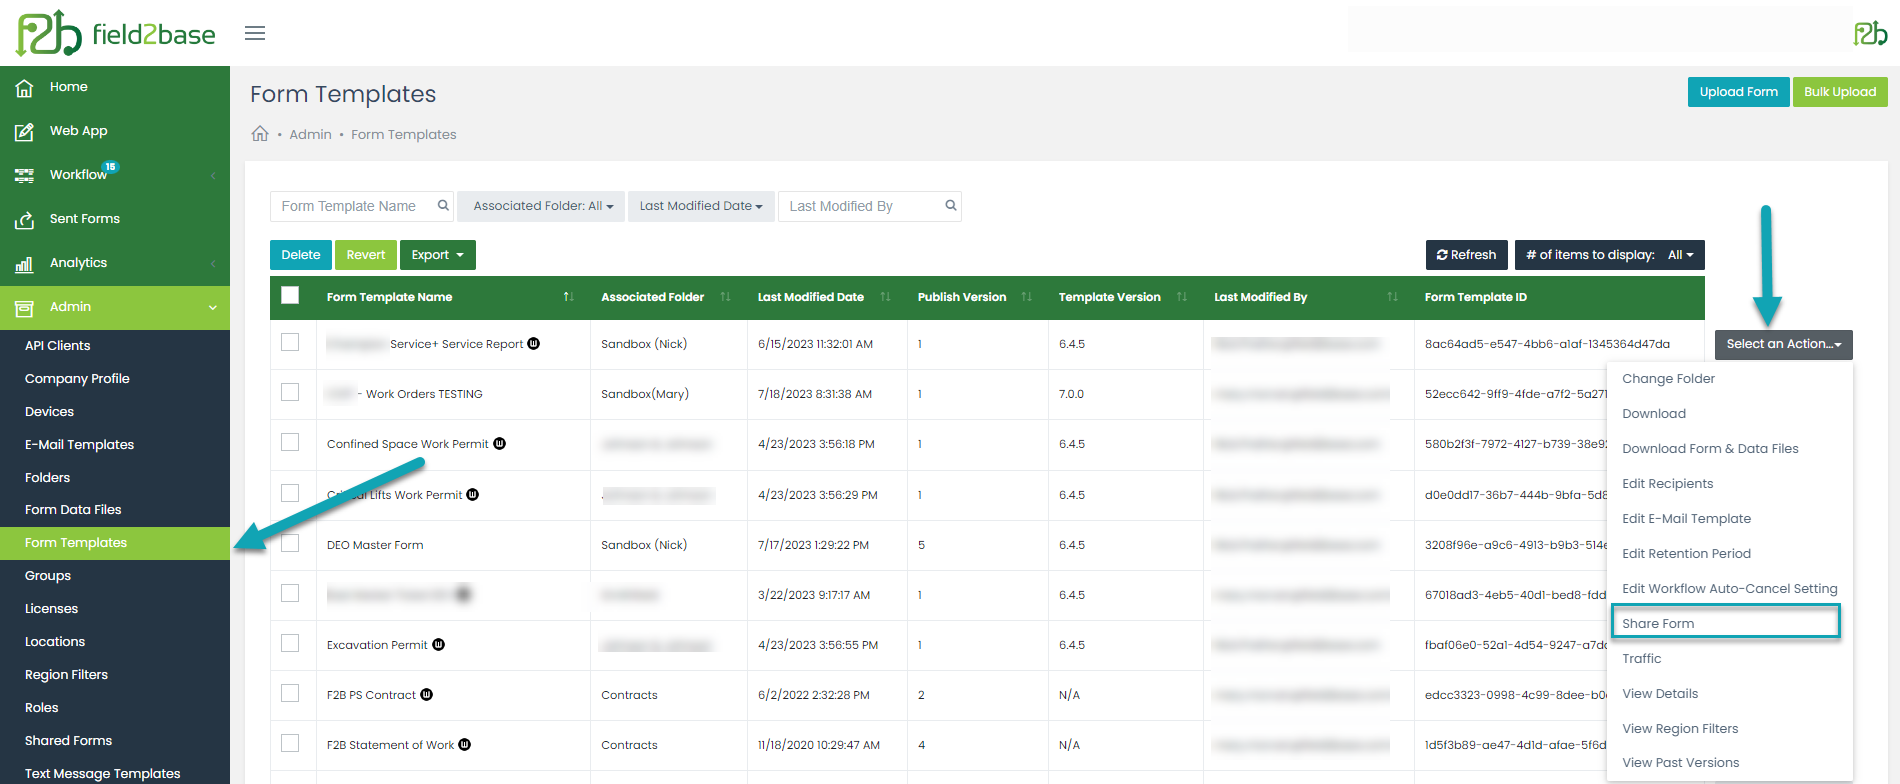Sort by Last Modified Date arrows
Viewport: 1900px width, 784px height.
click(x=885, y=297)
